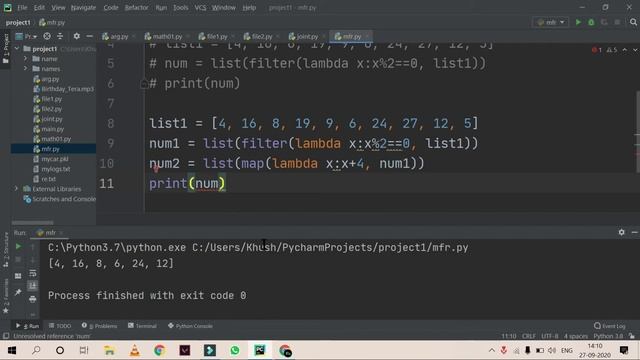Hide the run tool window

(x=634, y=232)
